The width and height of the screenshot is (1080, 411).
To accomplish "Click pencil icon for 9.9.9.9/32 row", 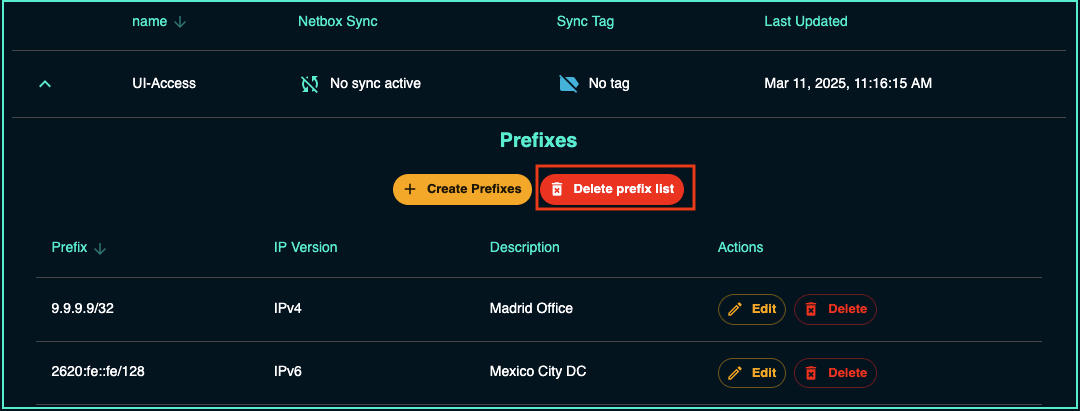I will coord(735,309).
